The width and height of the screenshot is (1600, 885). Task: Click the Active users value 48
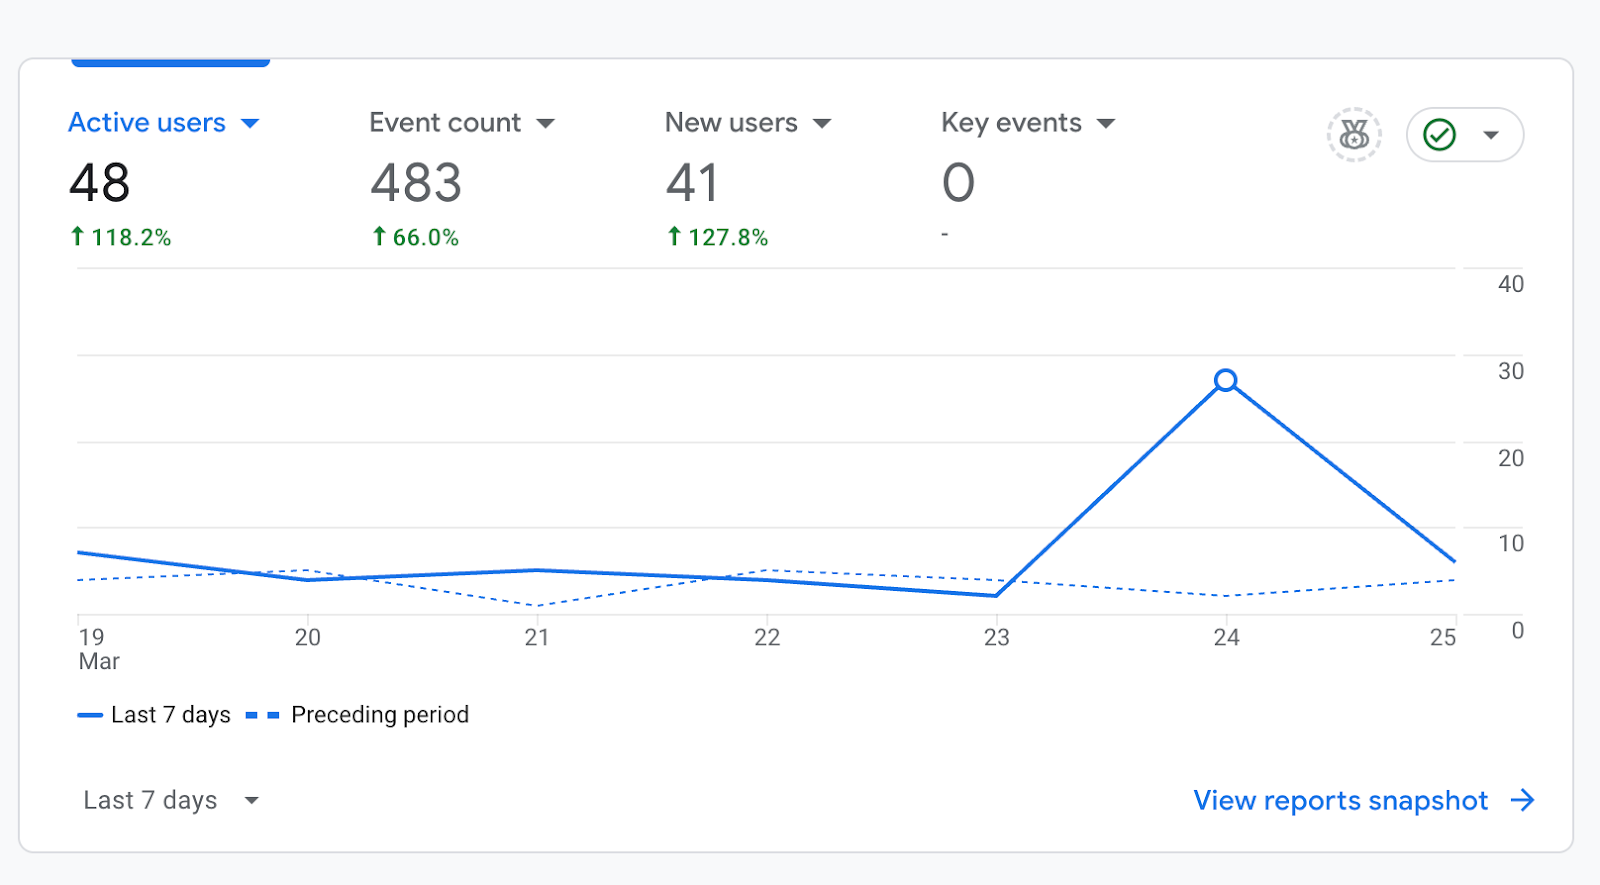pos(100,183)
